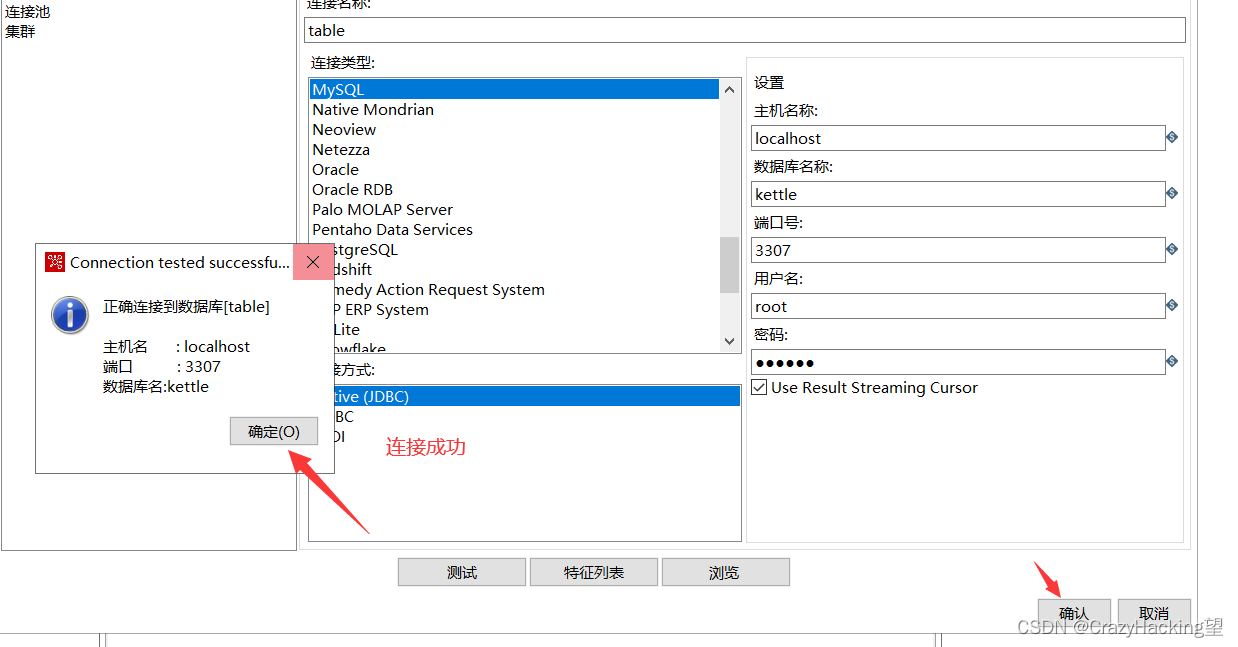Select Neoview connection type
This screenshot has width=1238, height=647.
coord(514,129)
